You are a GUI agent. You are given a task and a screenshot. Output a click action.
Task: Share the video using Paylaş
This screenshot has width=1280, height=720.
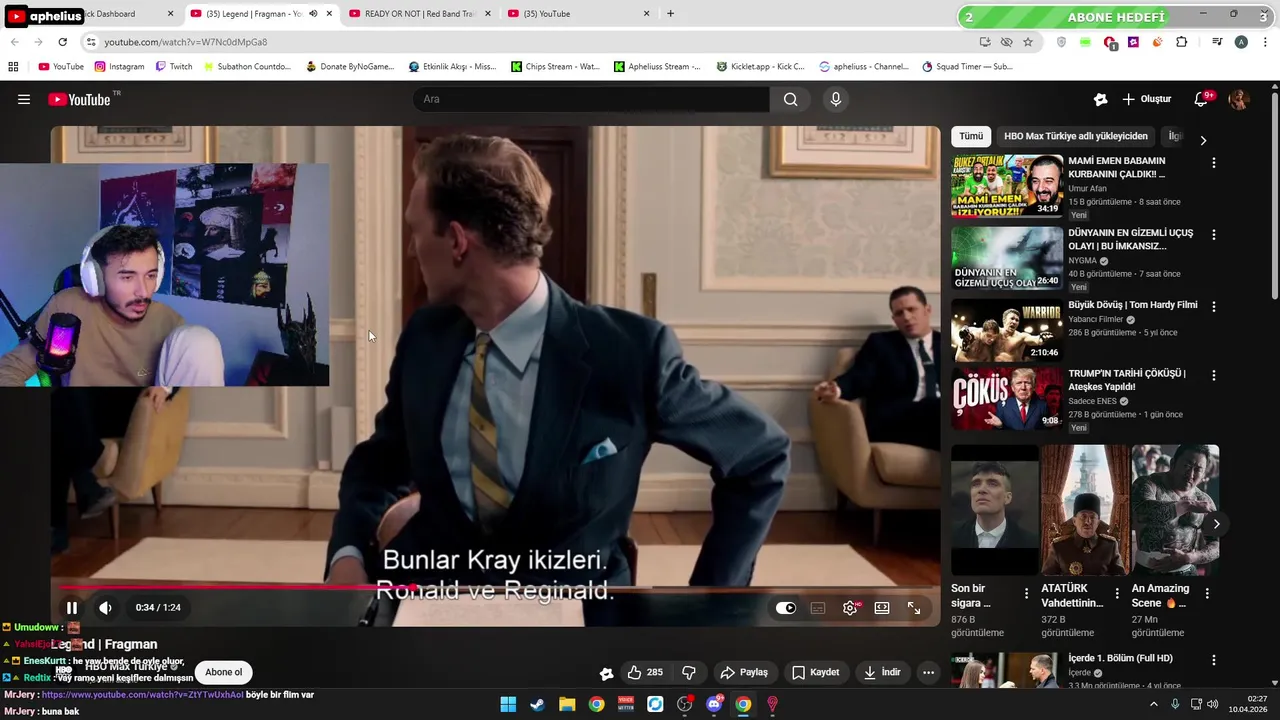(744, 672)
